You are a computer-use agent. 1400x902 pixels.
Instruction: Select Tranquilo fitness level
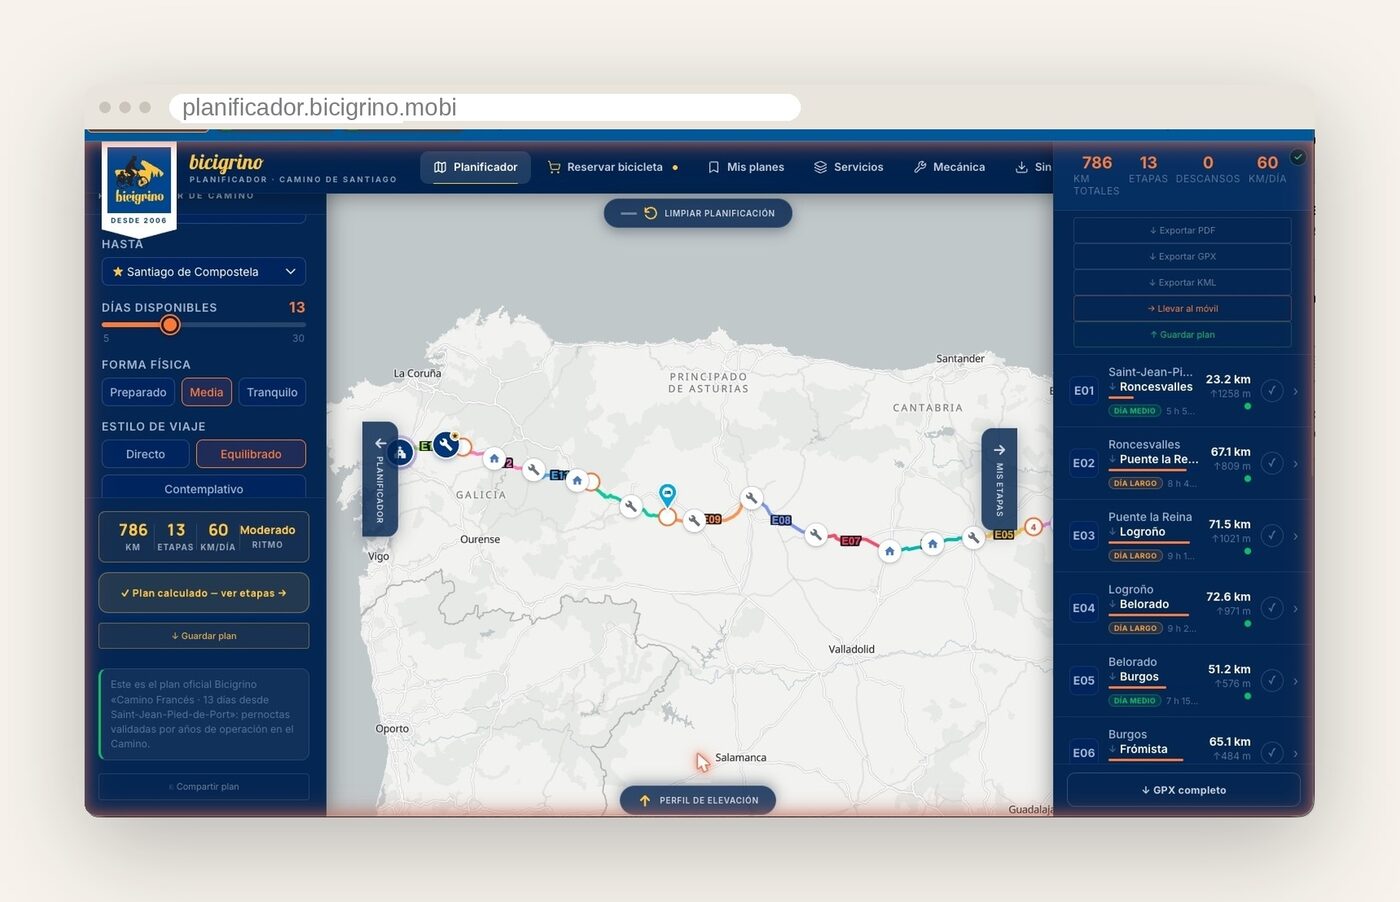(272, 392)
